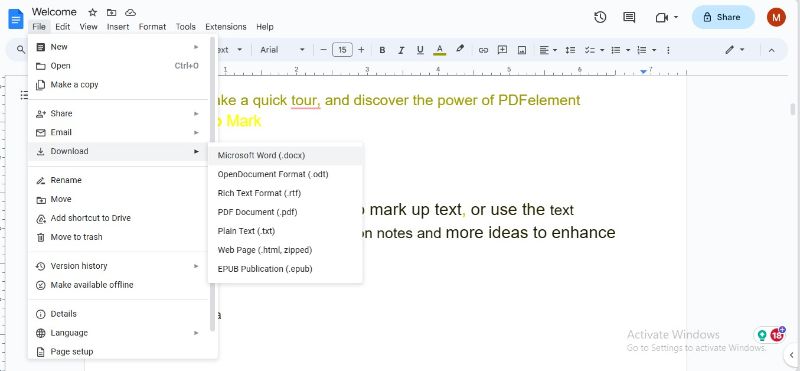This screenshot has width=800, height=371.
Task: Click the move-to-folder icon beside title
Action: pyautogui.click(x=111, y=12)
